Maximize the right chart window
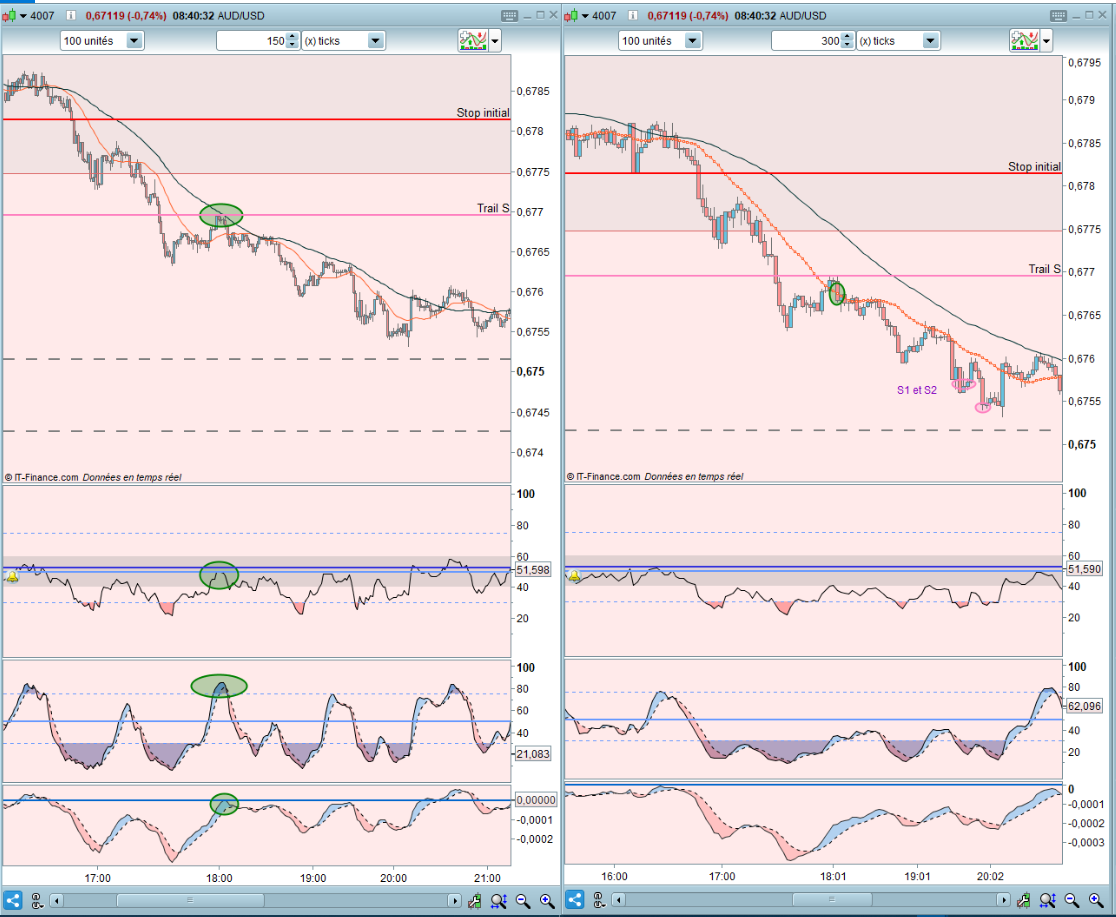Screen dimensions: 1116x917 pos(1089,15)
